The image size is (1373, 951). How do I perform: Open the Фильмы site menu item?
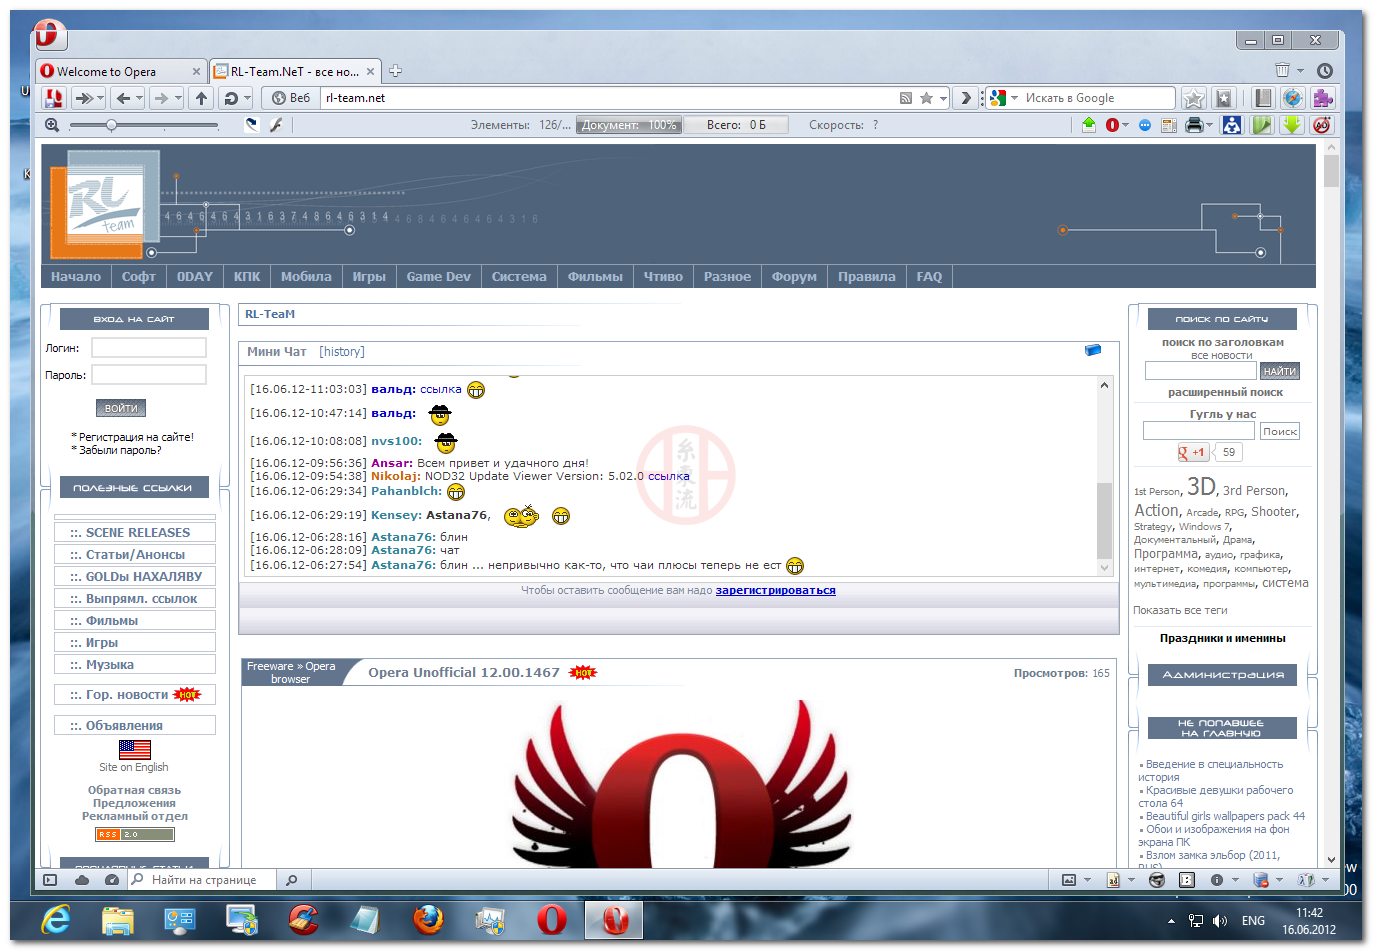(595, 277)
